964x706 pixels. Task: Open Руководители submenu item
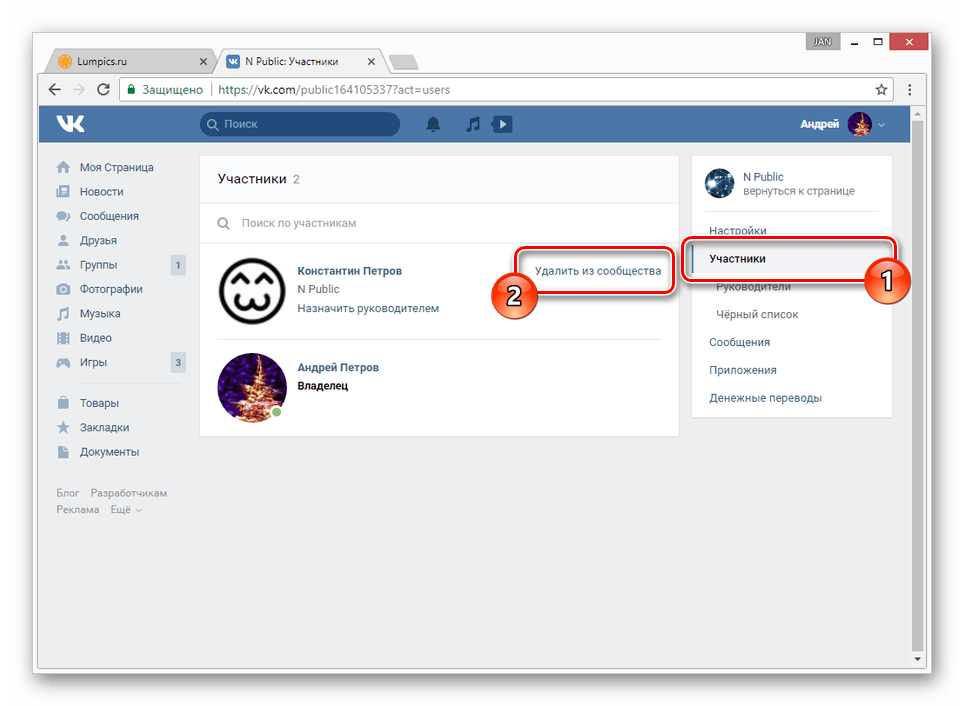753,287
